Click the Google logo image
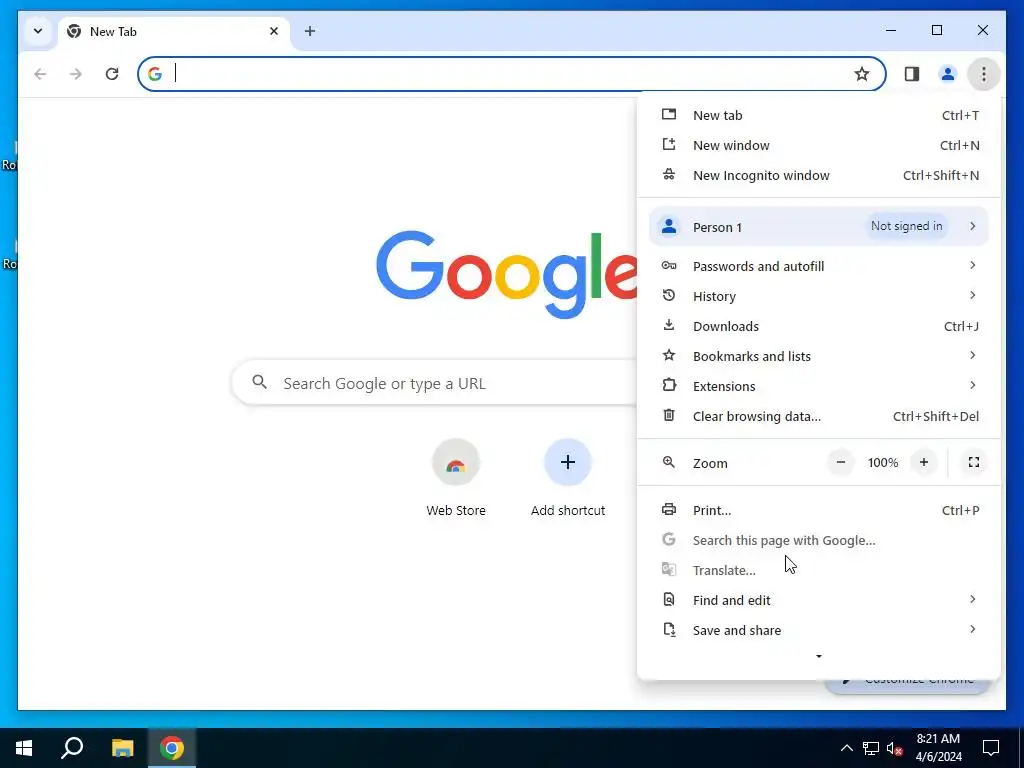Screen dimensions: 1024x768 point(506,274)
